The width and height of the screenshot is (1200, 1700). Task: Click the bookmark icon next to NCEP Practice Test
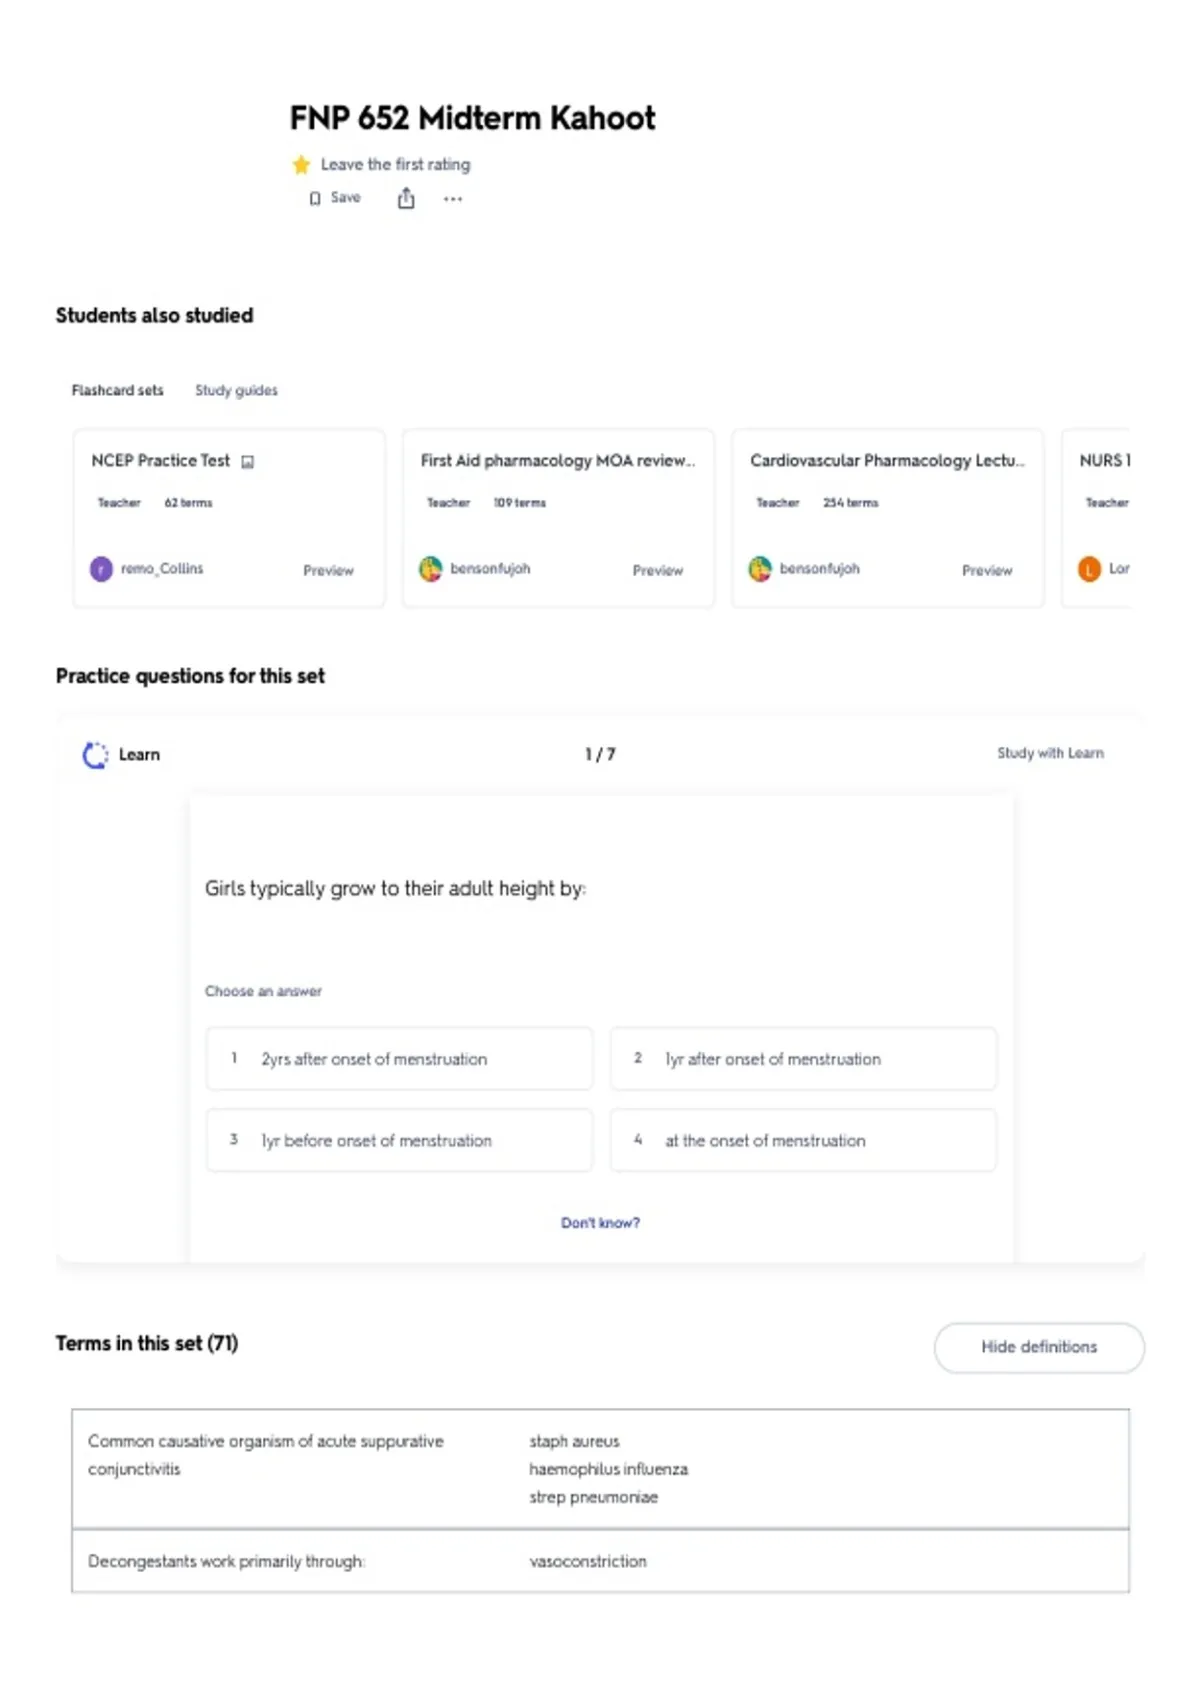coord(248,461)
